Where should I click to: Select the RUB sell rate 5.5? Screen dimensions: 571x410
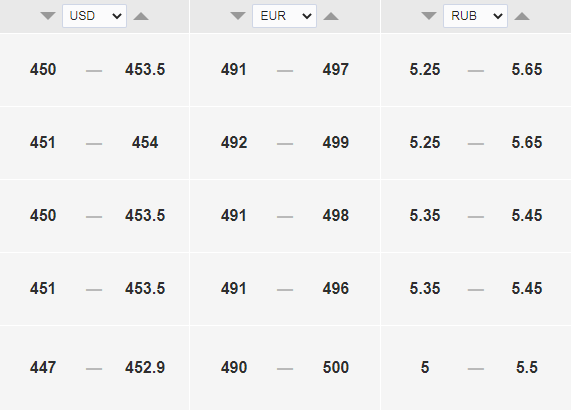[x=527, y=367]
